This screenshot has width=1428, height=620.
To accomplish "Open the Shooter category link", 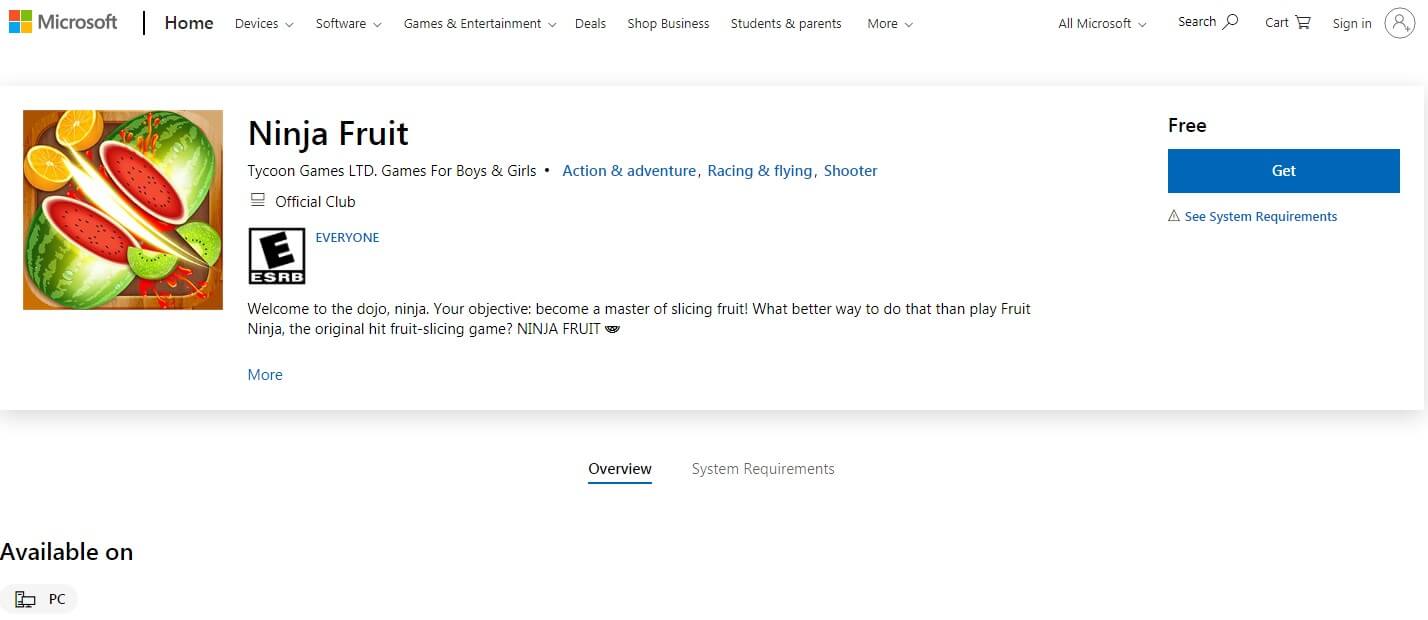I will pyautogui.click(x=851, y=171).
